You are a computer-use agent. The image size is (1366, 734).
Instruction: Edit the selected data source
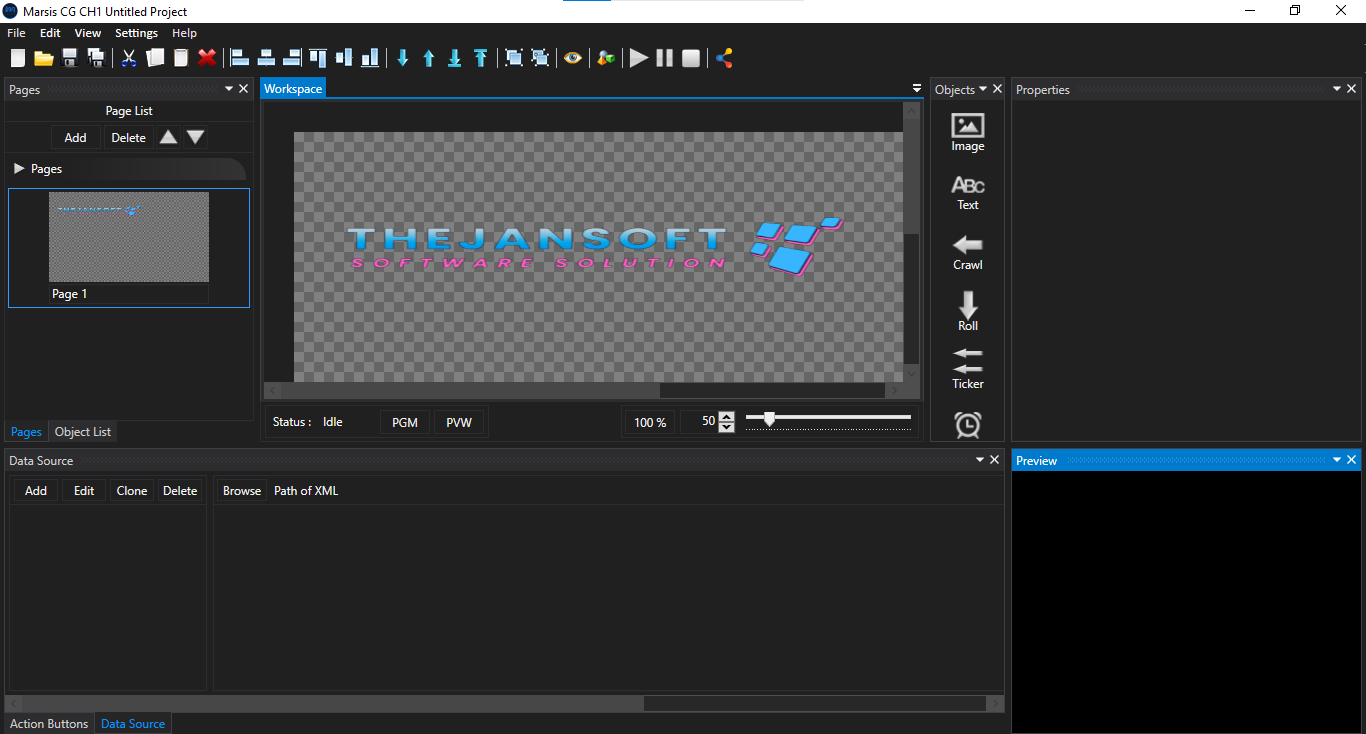point(84,490)
